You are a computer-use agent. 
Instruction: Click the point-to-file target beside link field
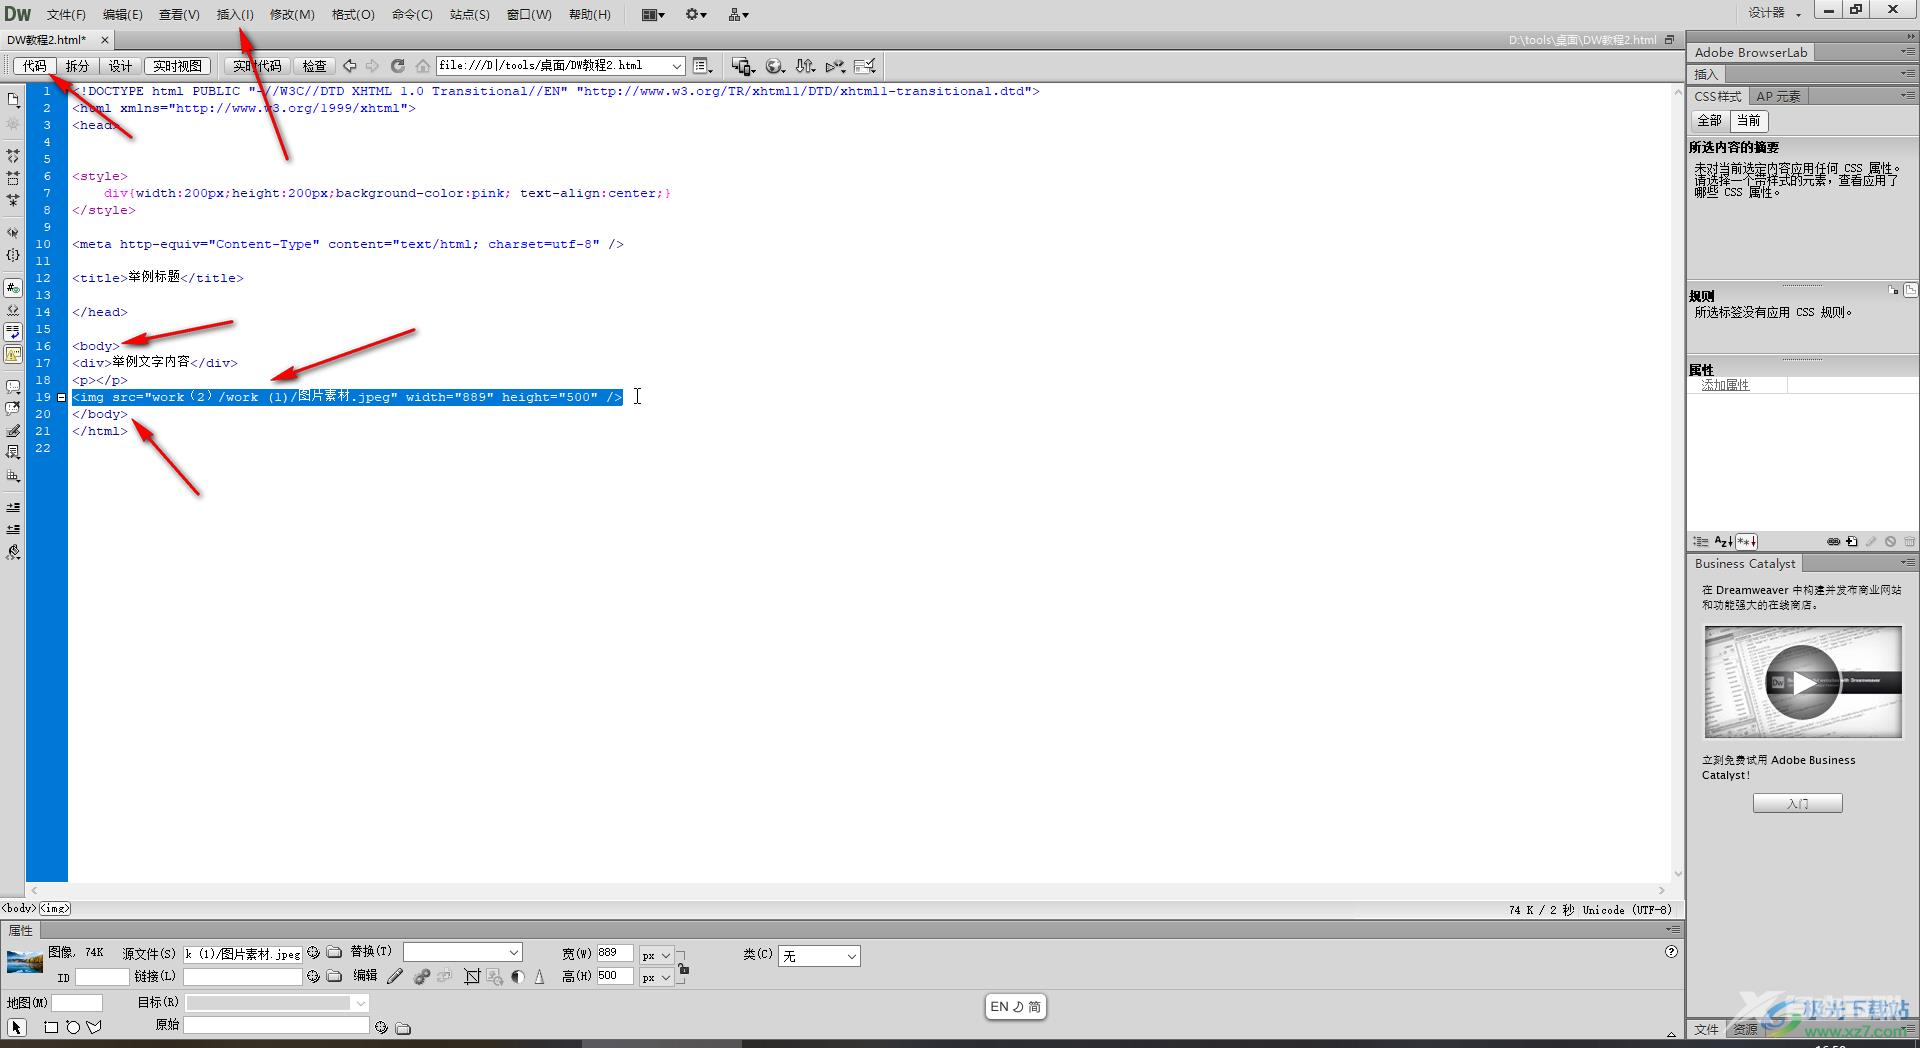(x=313, y=976)
